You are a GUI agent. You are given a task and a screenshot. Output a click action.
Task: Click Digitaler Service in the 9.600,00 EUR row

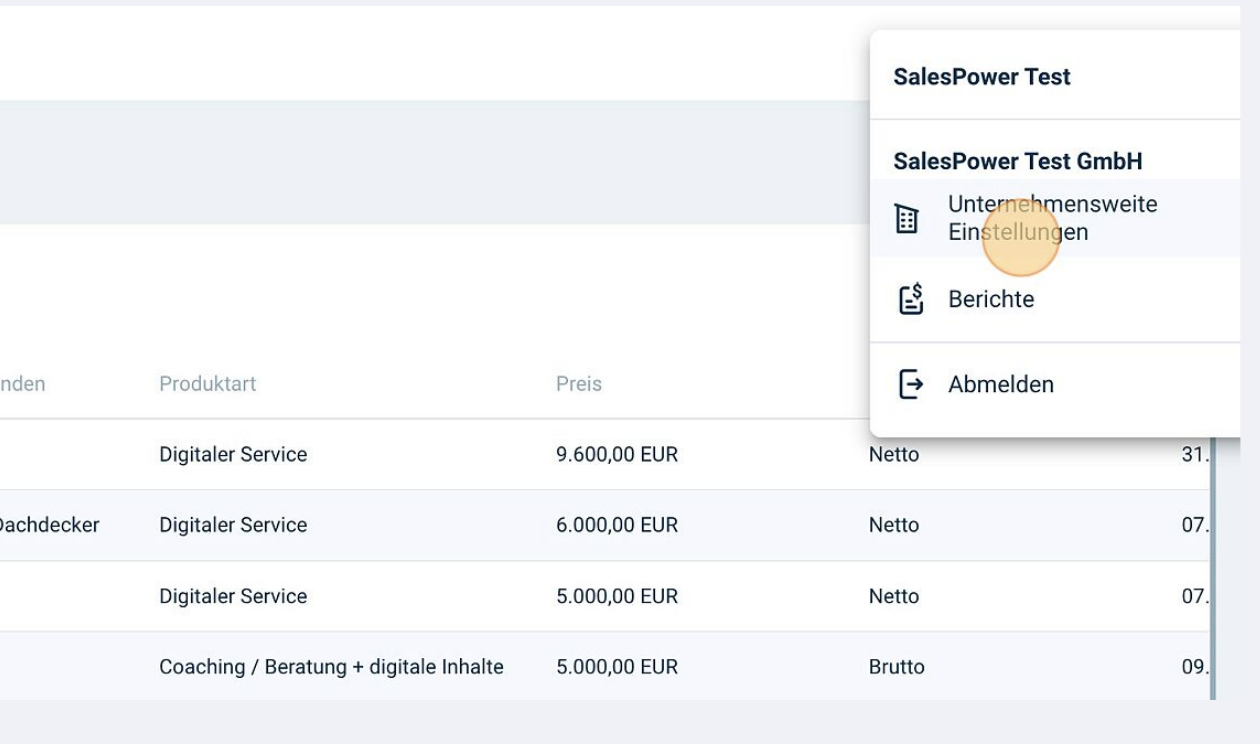click(233, 455)
